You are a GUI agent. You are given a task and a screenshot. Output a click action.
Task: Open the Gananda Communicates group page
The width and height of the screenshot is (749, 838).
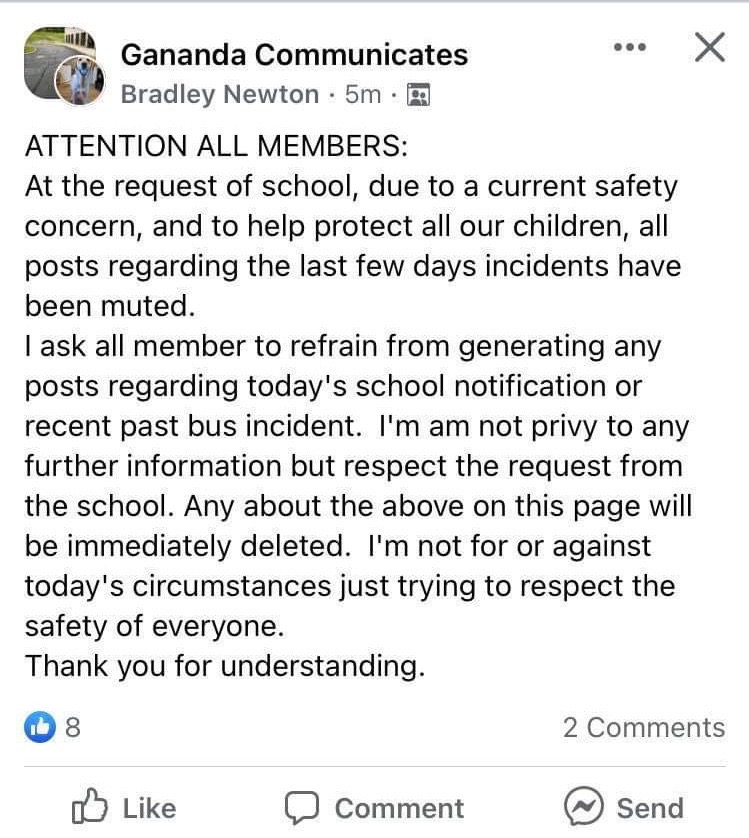coord(294,55)
